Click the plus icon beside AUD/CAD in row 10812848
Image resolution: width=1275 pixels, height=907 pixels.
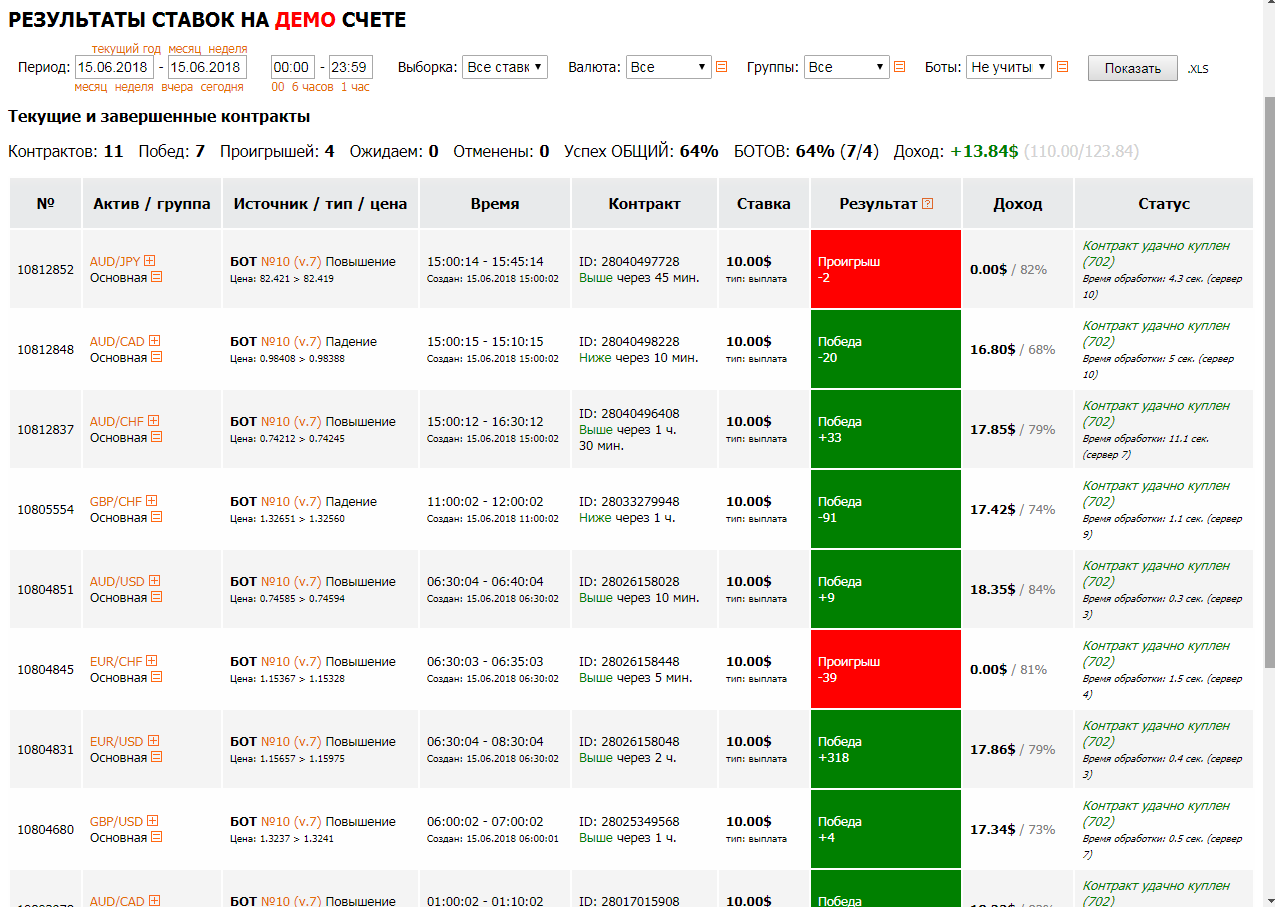coord(154,341)
